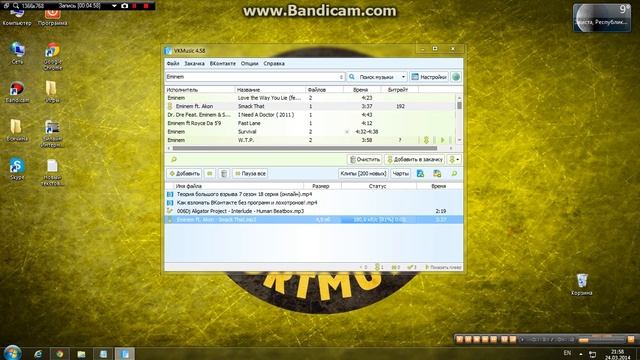Viewport: 640px width, 360px height.
Task: Open the Опции menu
Action: [249, 64]
